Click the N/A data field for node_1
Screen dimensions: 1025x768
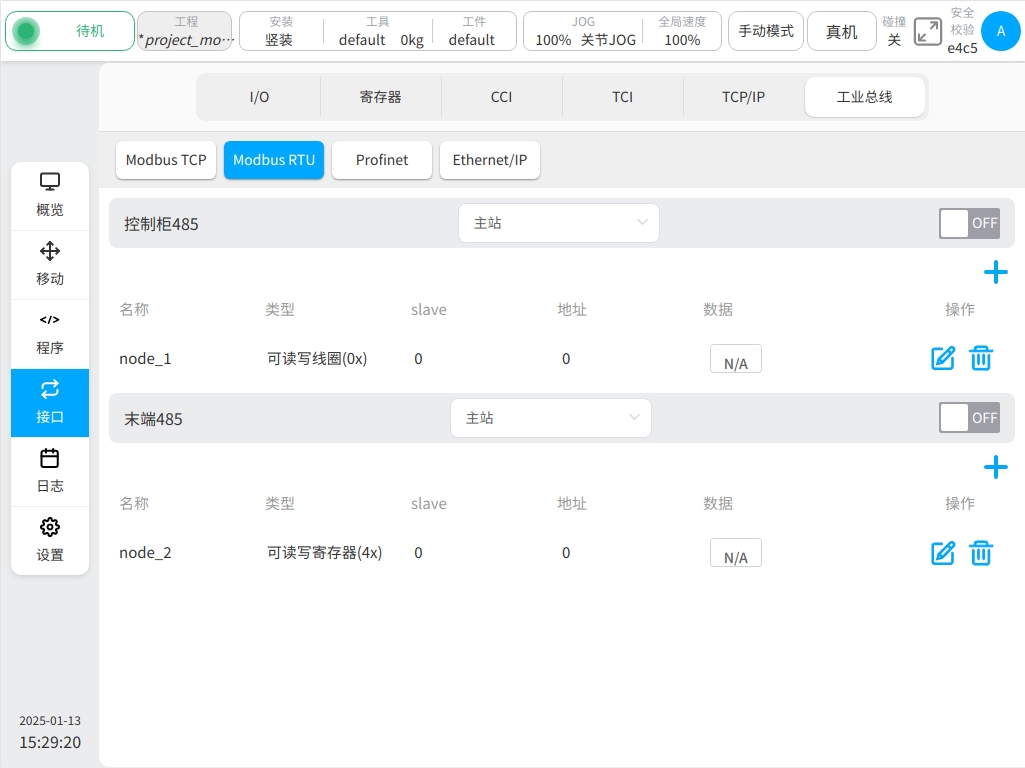735,359
